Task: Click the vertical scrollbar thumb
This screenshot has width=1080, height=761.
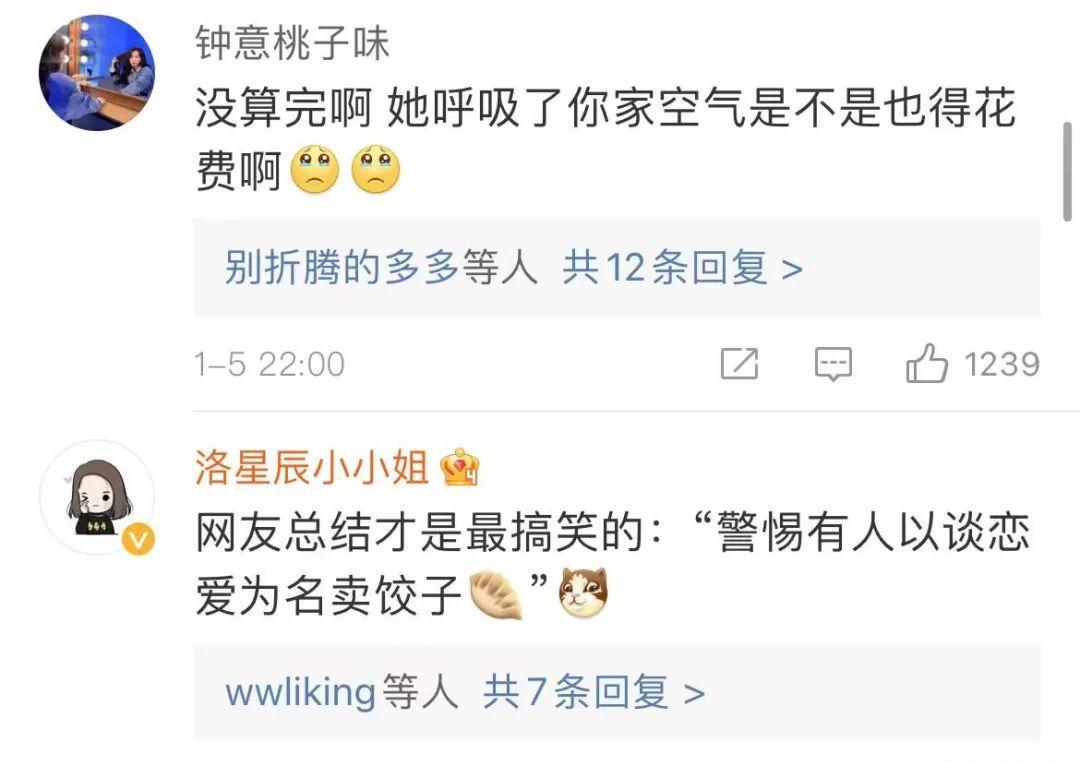Action: [1068, 171]
